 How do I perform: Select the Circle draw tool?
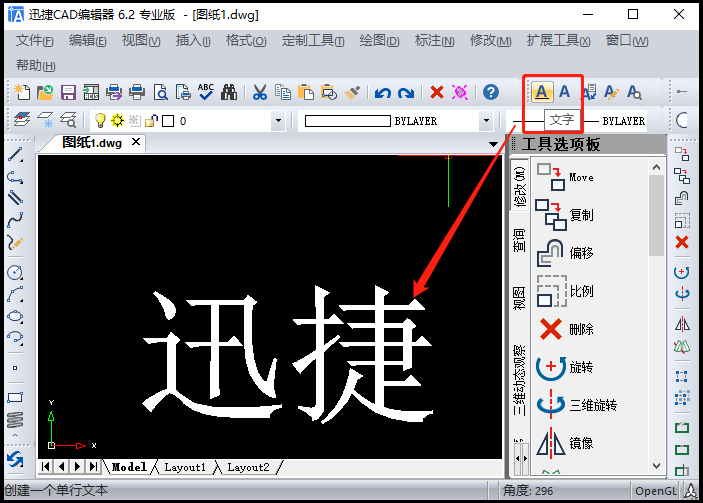[15, 272]
